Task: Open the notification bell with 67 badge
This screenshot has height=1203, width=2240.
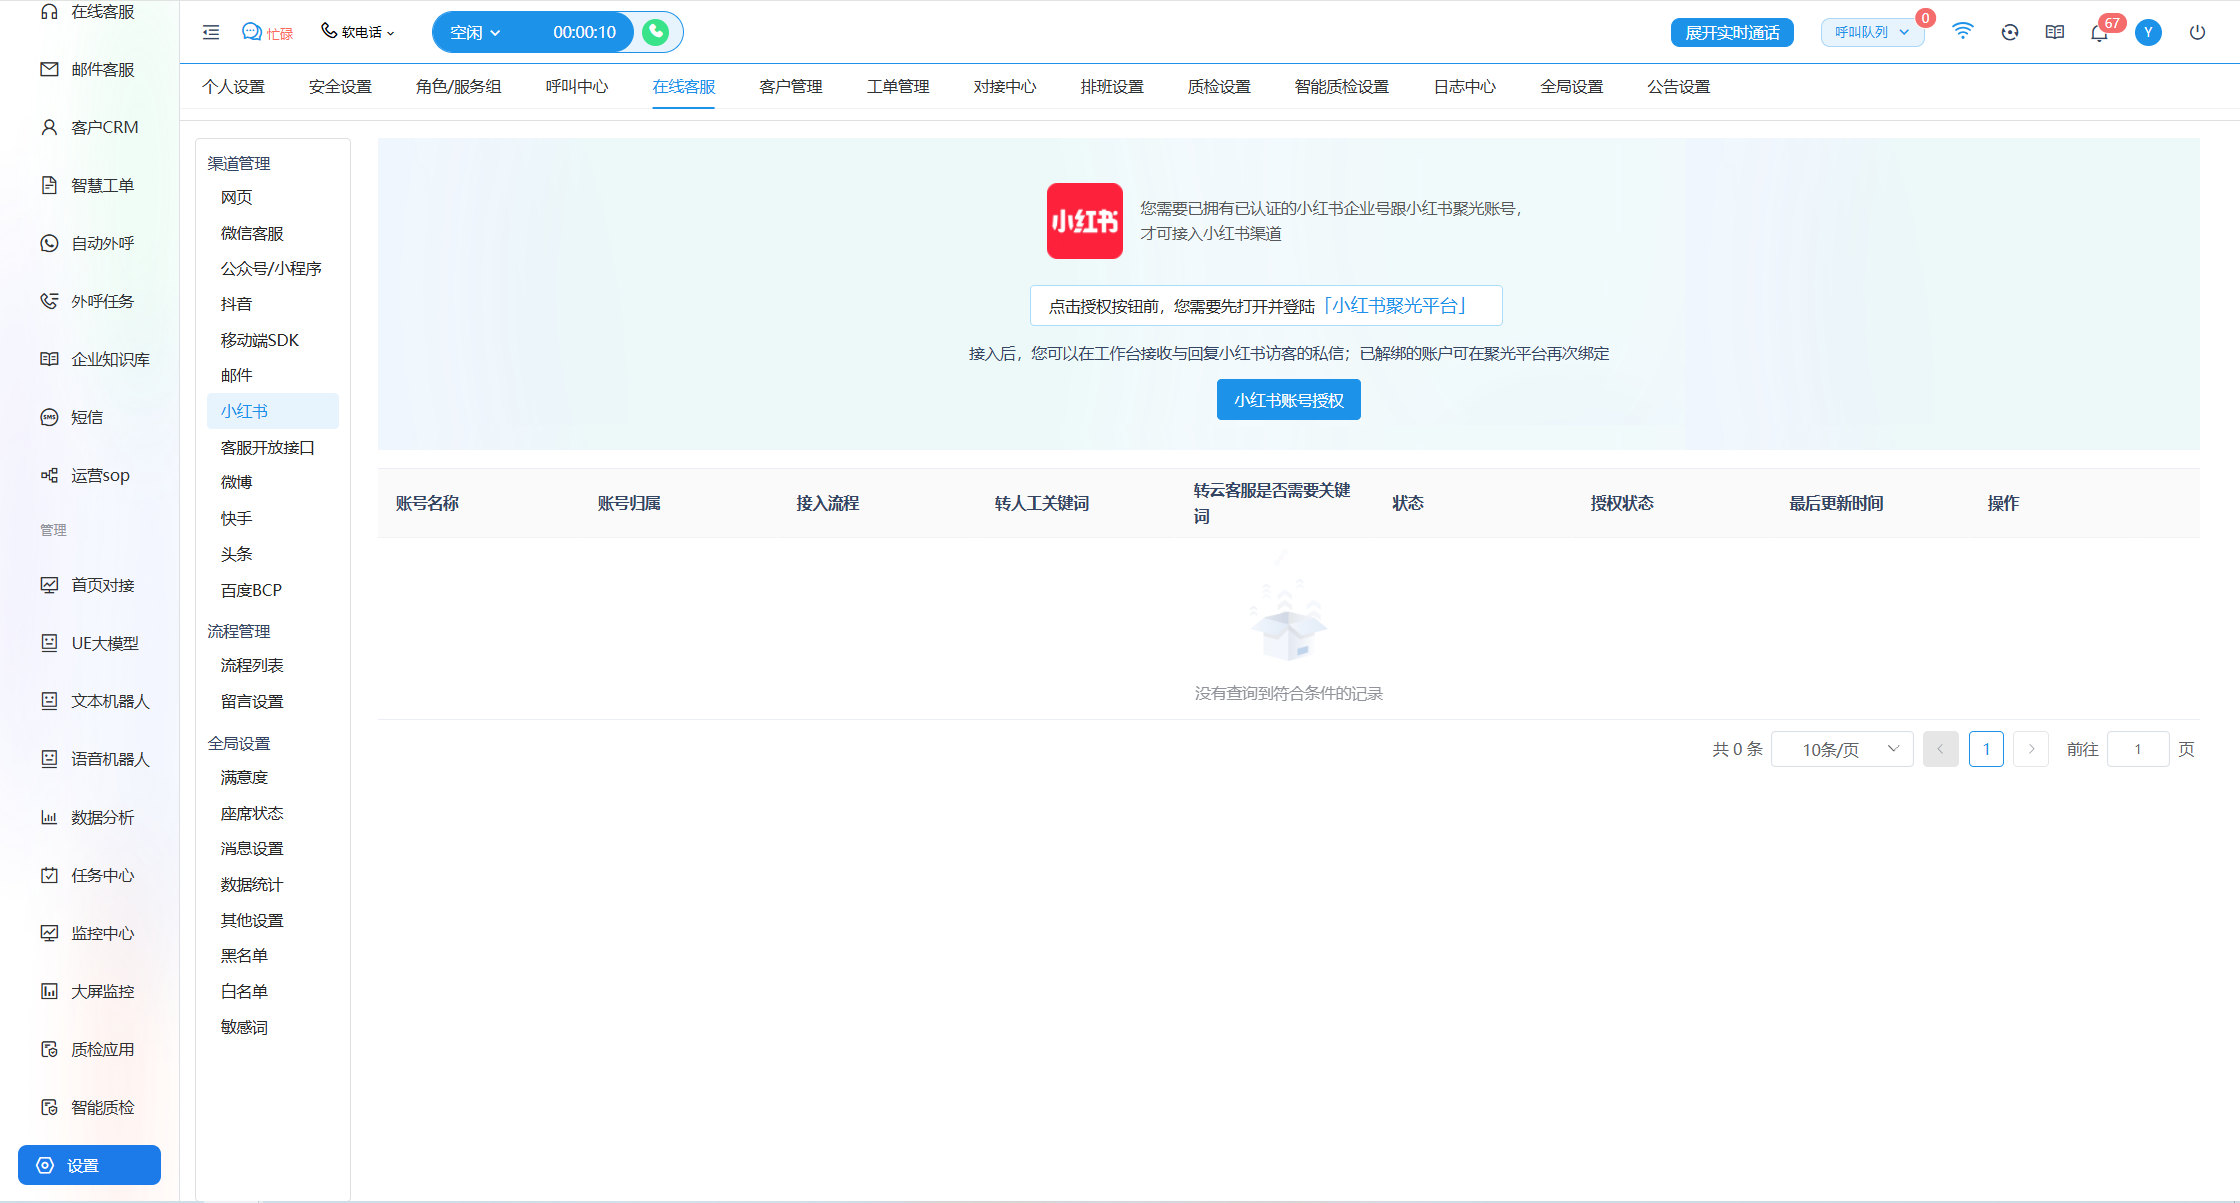Action: pyautogui.click(x=2099, y=32)
